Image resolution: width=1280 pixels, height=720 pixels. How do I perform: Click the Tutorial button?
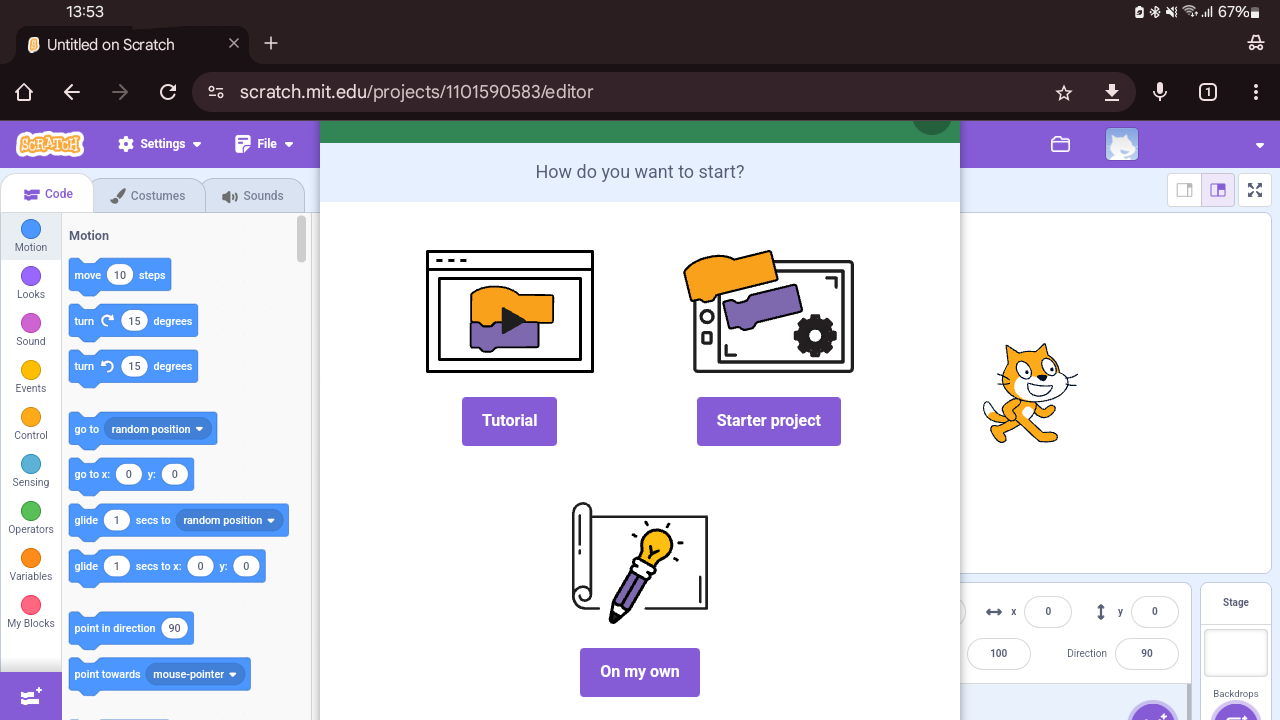coord(509,421)
